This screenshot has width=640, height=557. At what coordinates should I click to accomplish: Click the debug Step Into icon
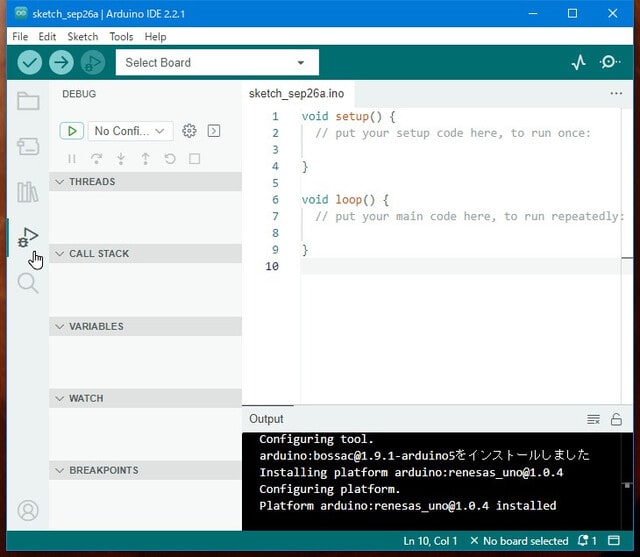pyautogui.click(x=121, y=159)
